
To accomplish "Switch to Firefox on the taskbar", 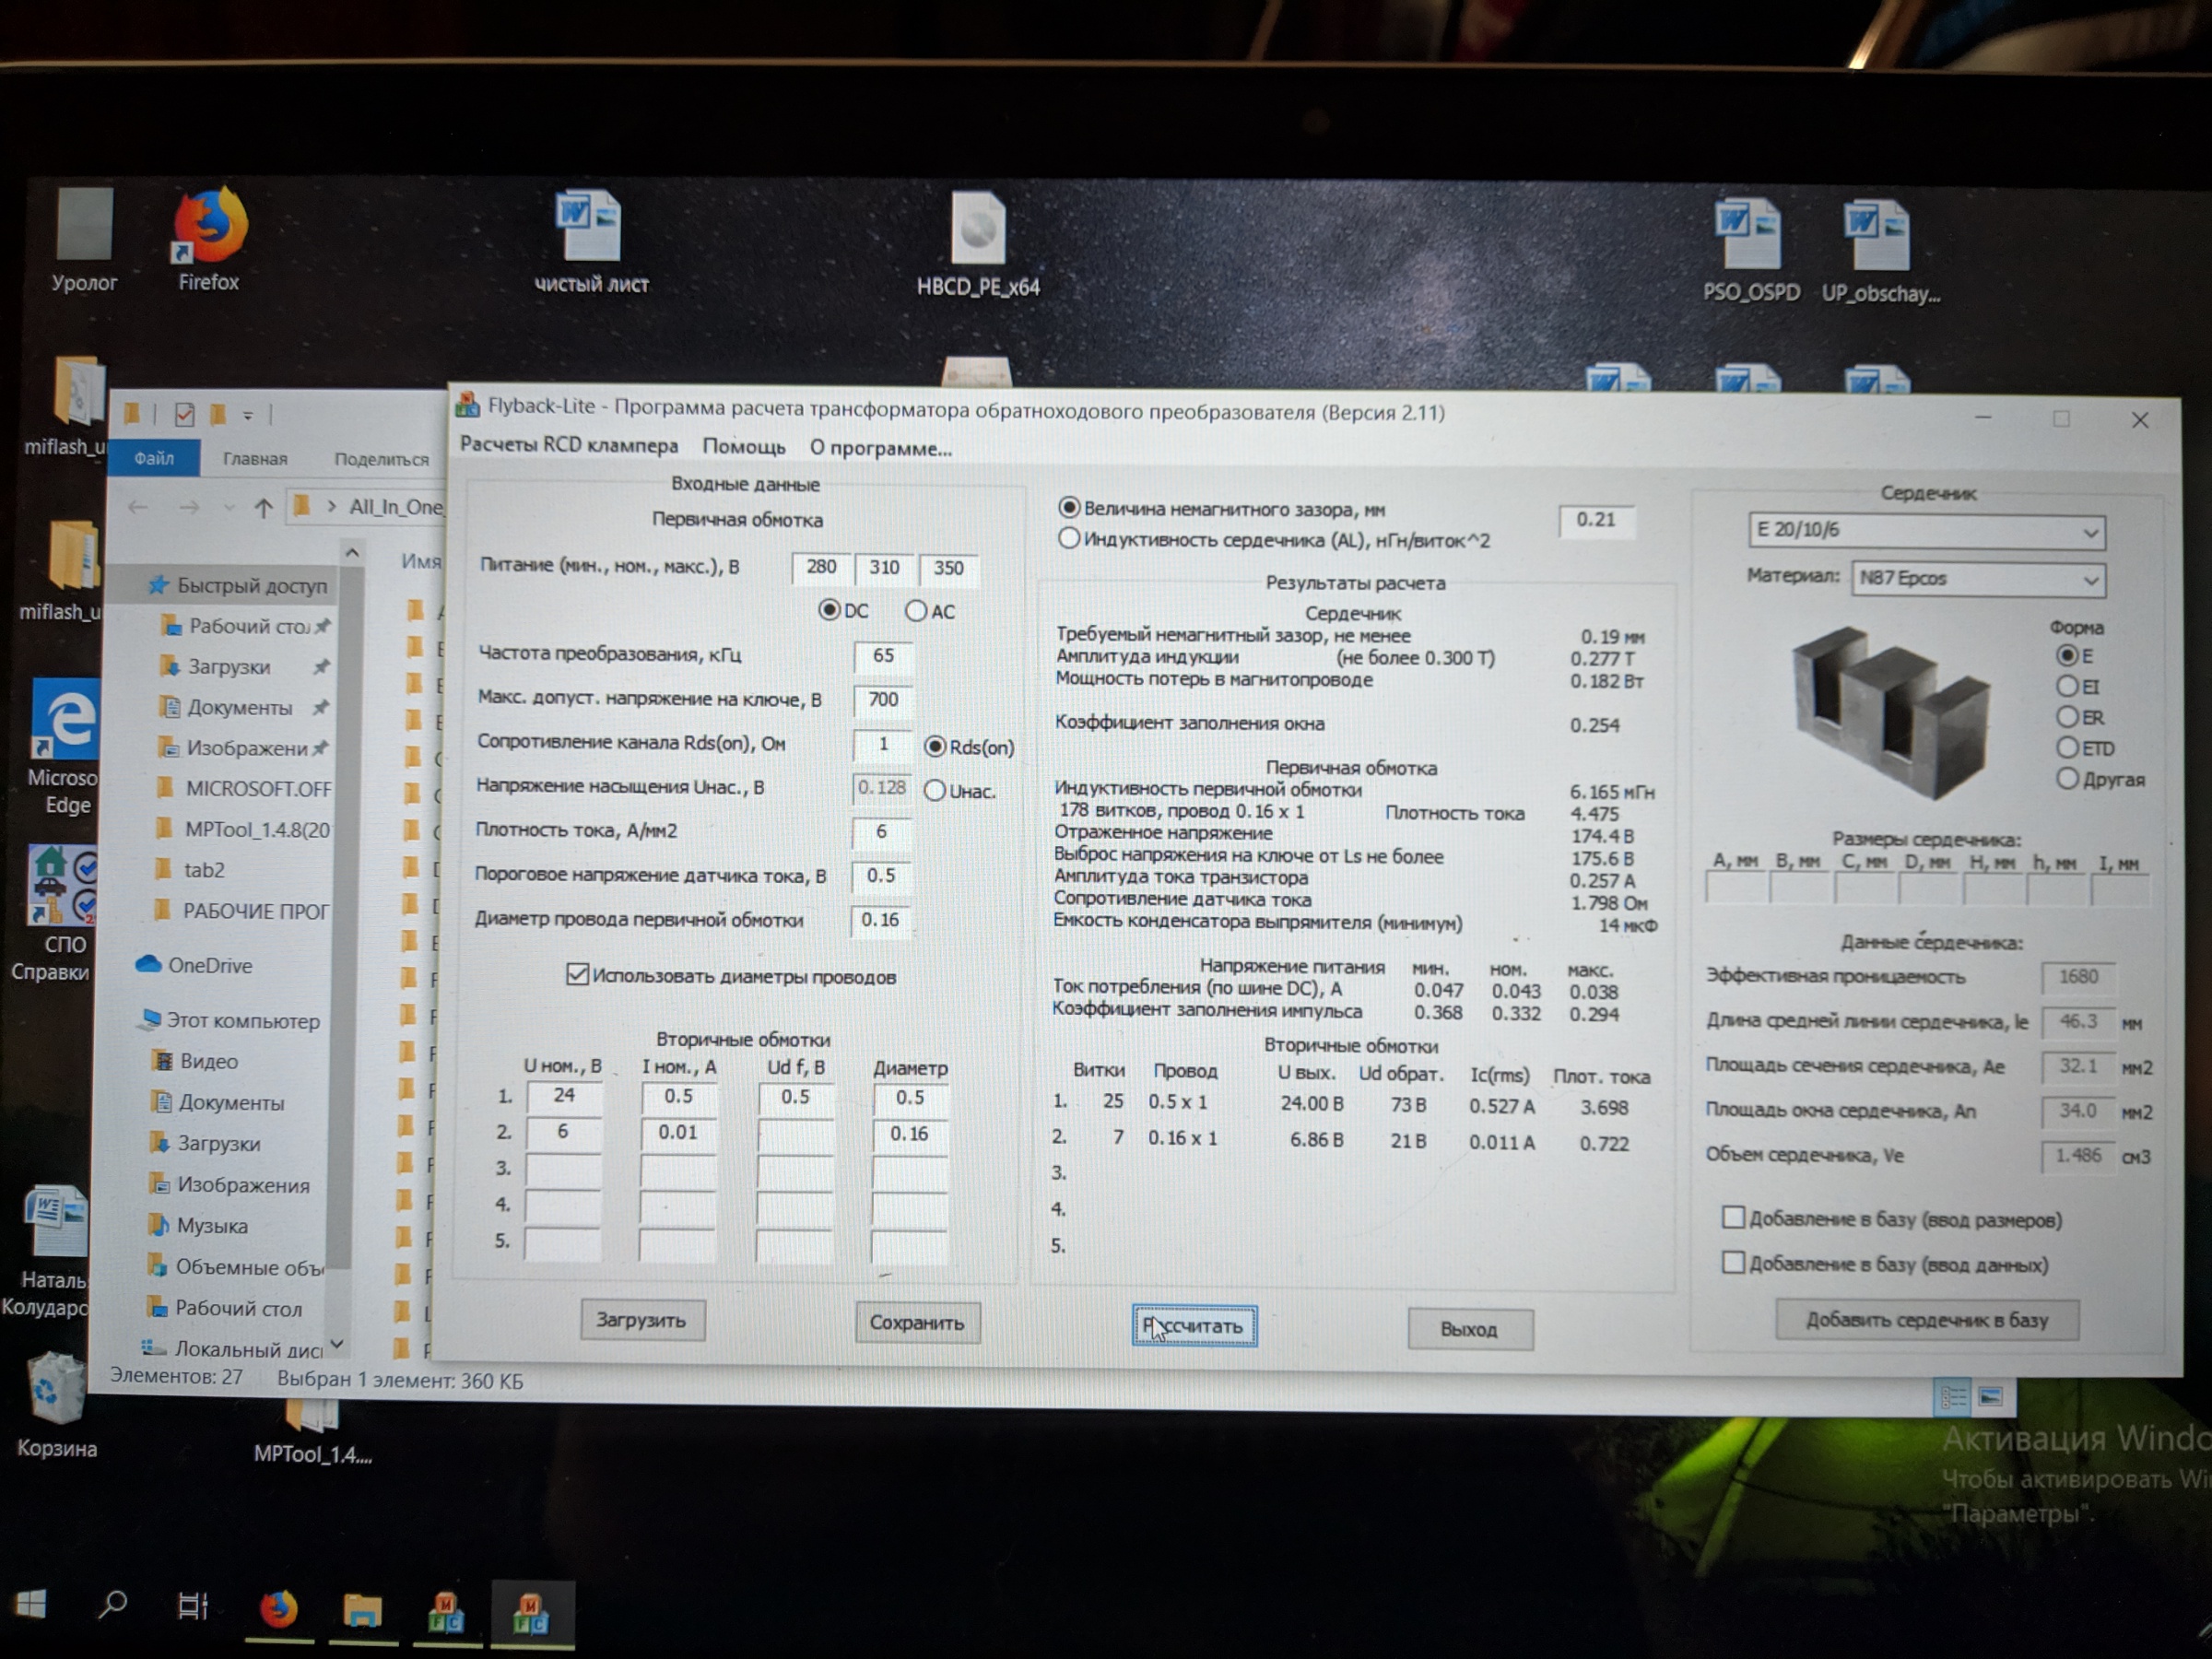I will [279, 1610].
